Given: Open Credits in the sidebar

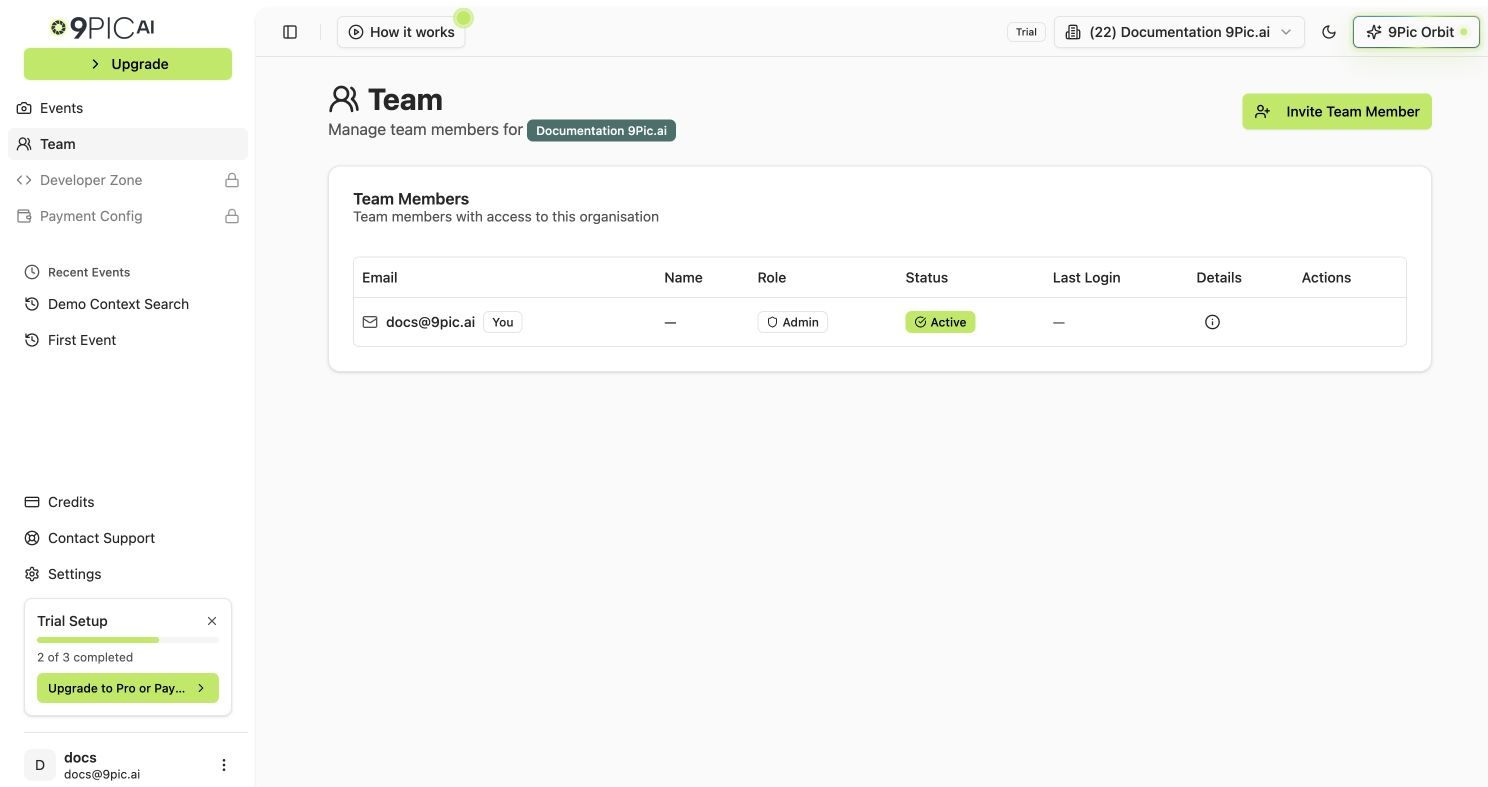Looking at the screenshot, I should (x=128, y=502).
